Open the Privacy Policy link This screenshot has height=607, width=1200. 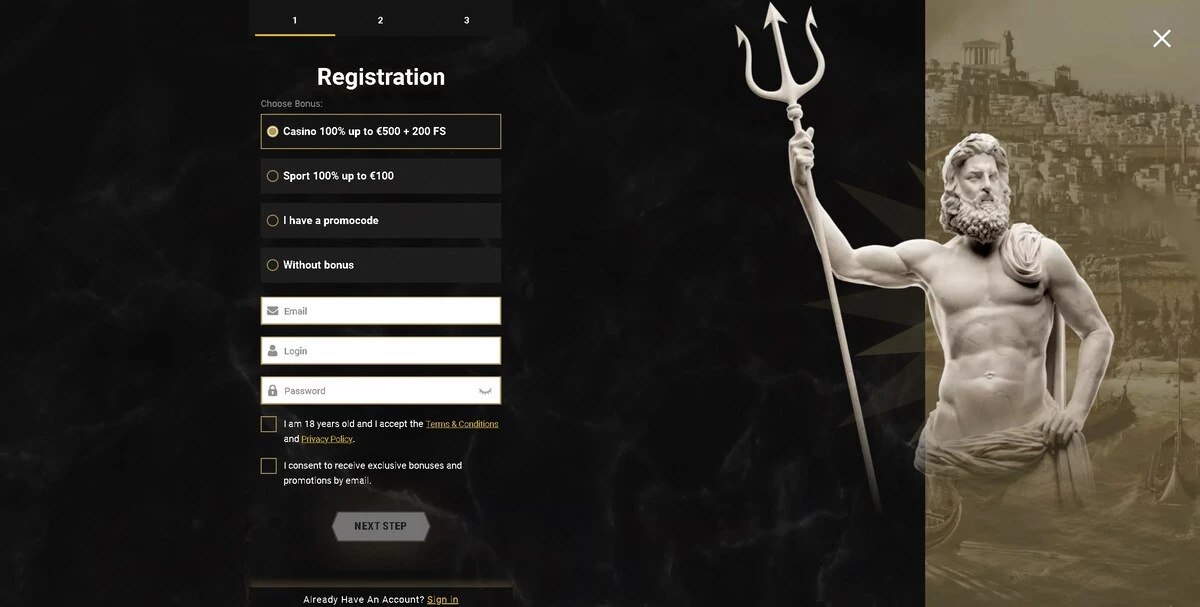click(x=327, y=439)
